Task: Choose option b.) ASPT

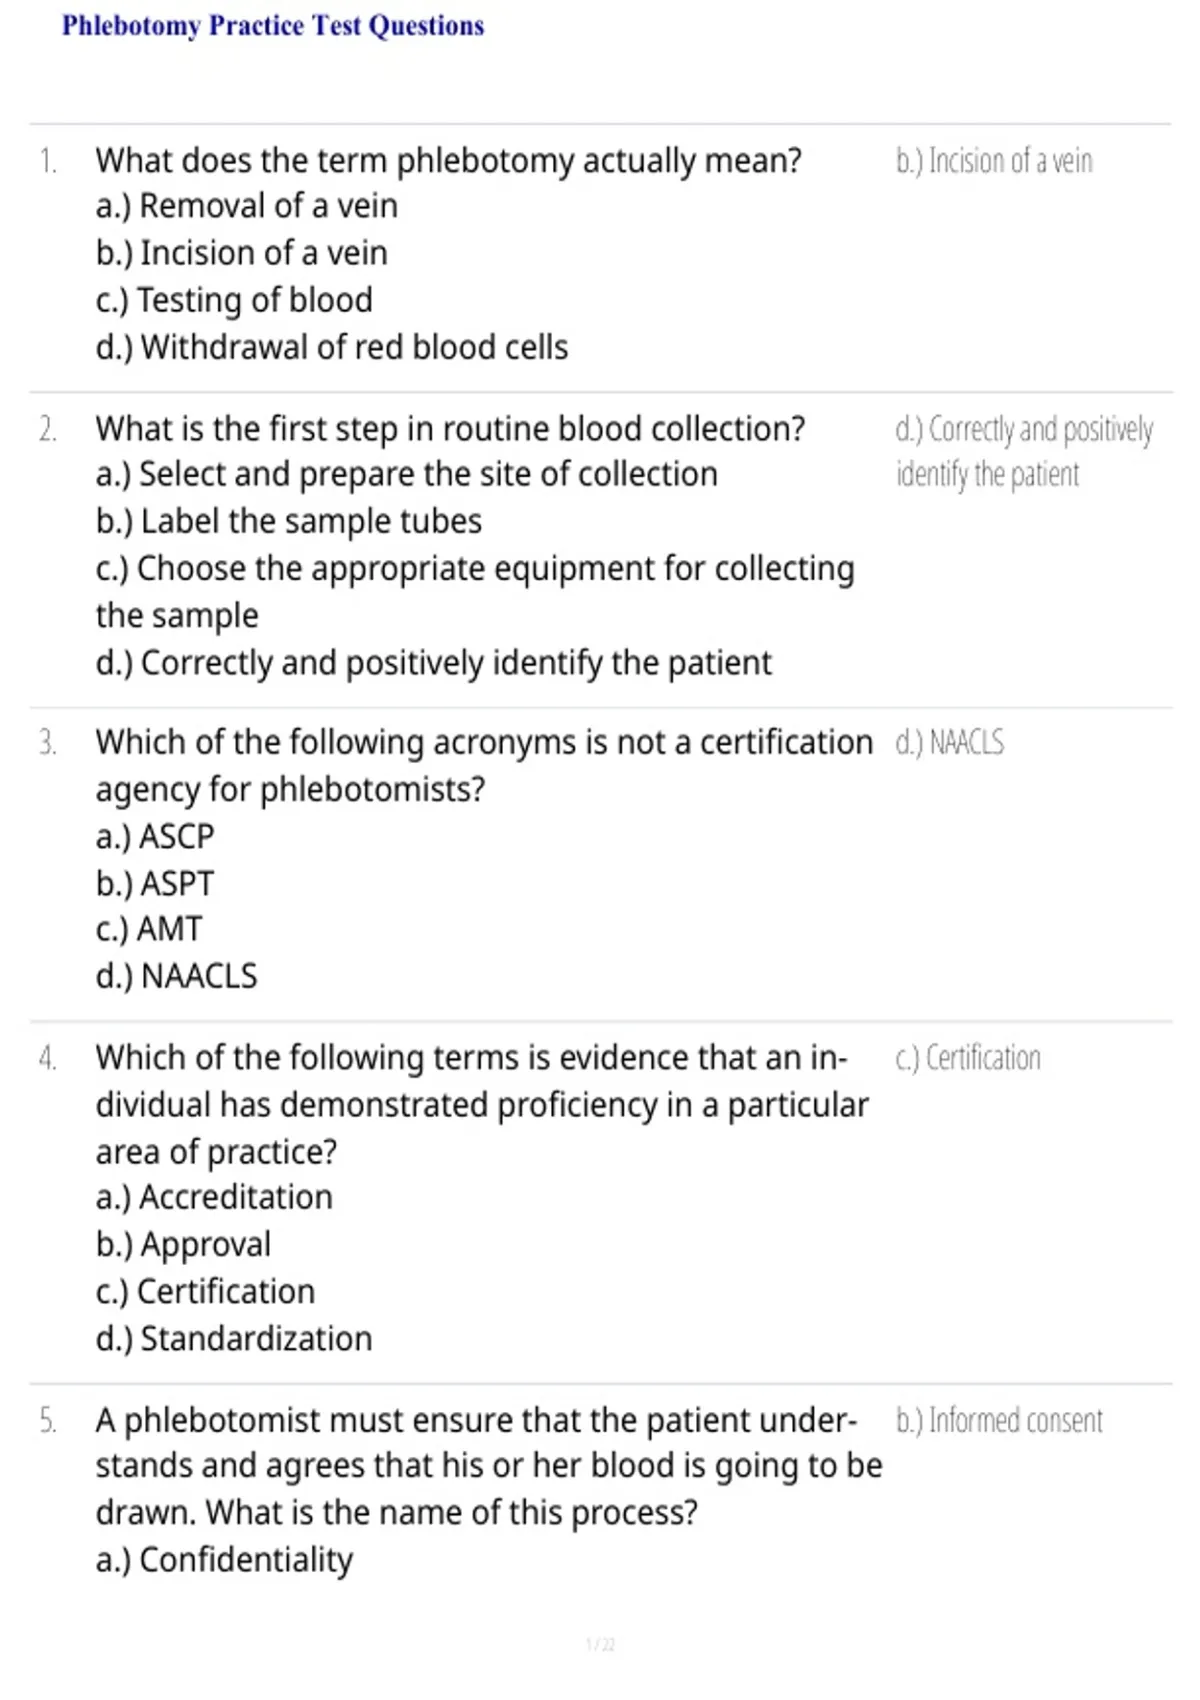Action: (155, 884)
